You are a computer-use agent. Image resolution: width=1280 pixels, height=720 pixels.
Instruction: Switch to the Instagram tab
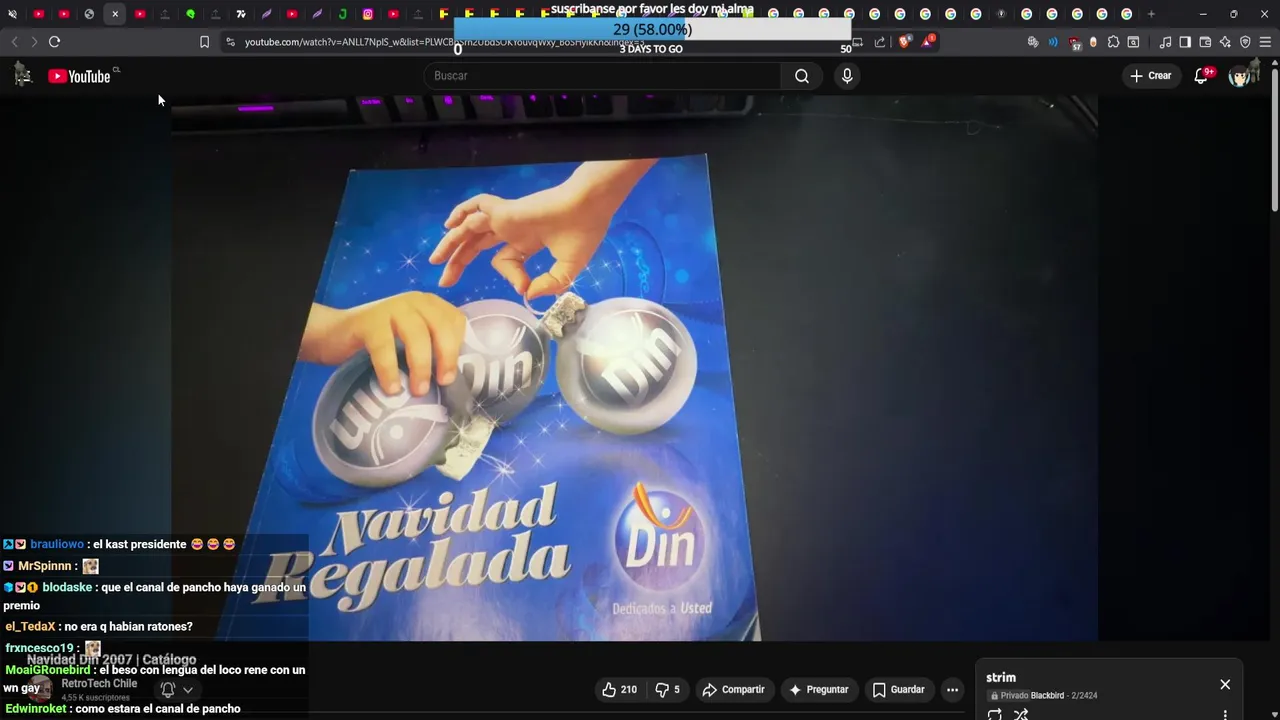368,14
